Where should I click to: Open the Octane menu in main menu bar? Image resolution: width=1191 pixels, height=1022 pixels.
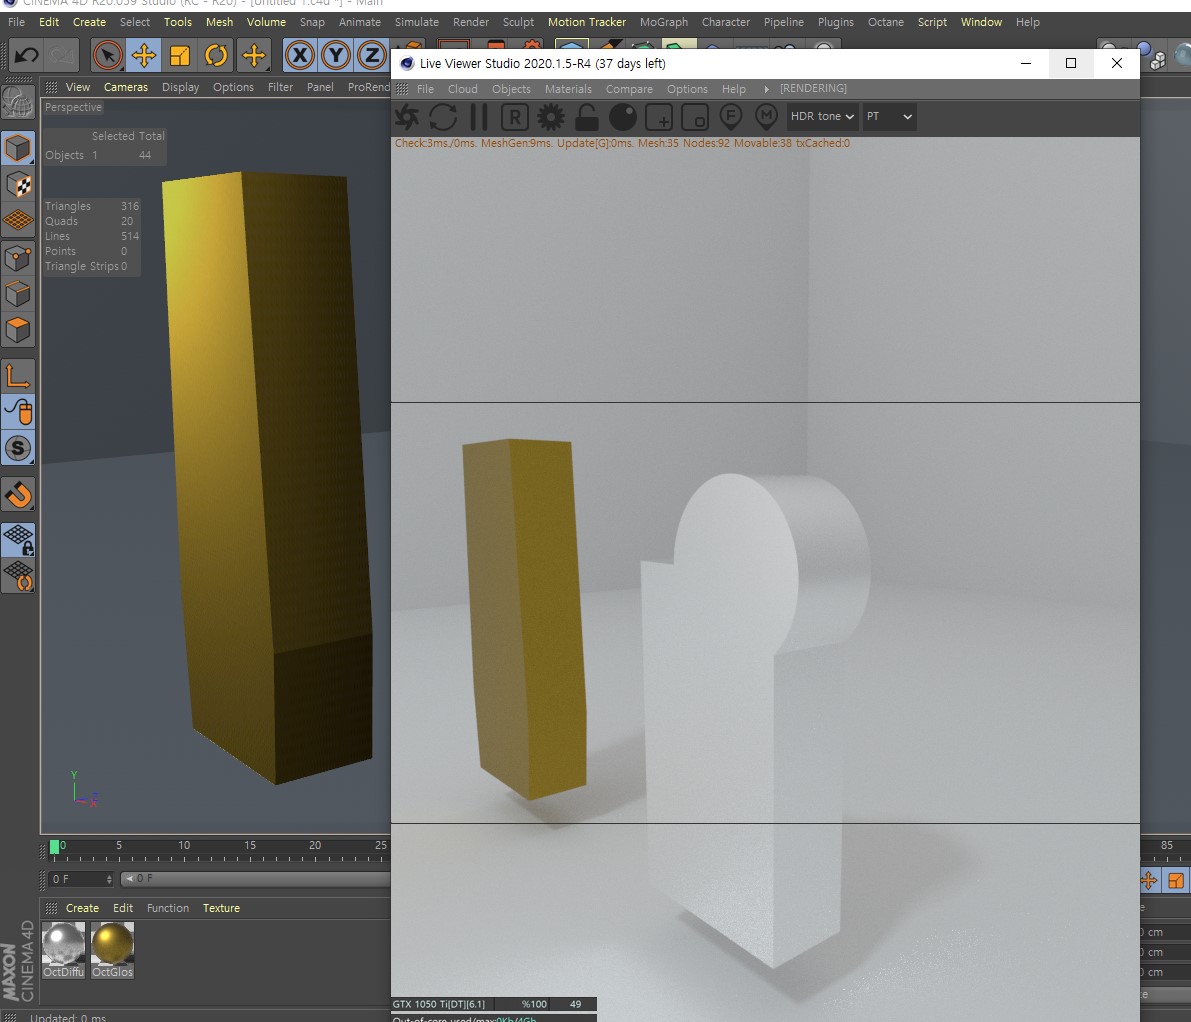pos(886,22)
